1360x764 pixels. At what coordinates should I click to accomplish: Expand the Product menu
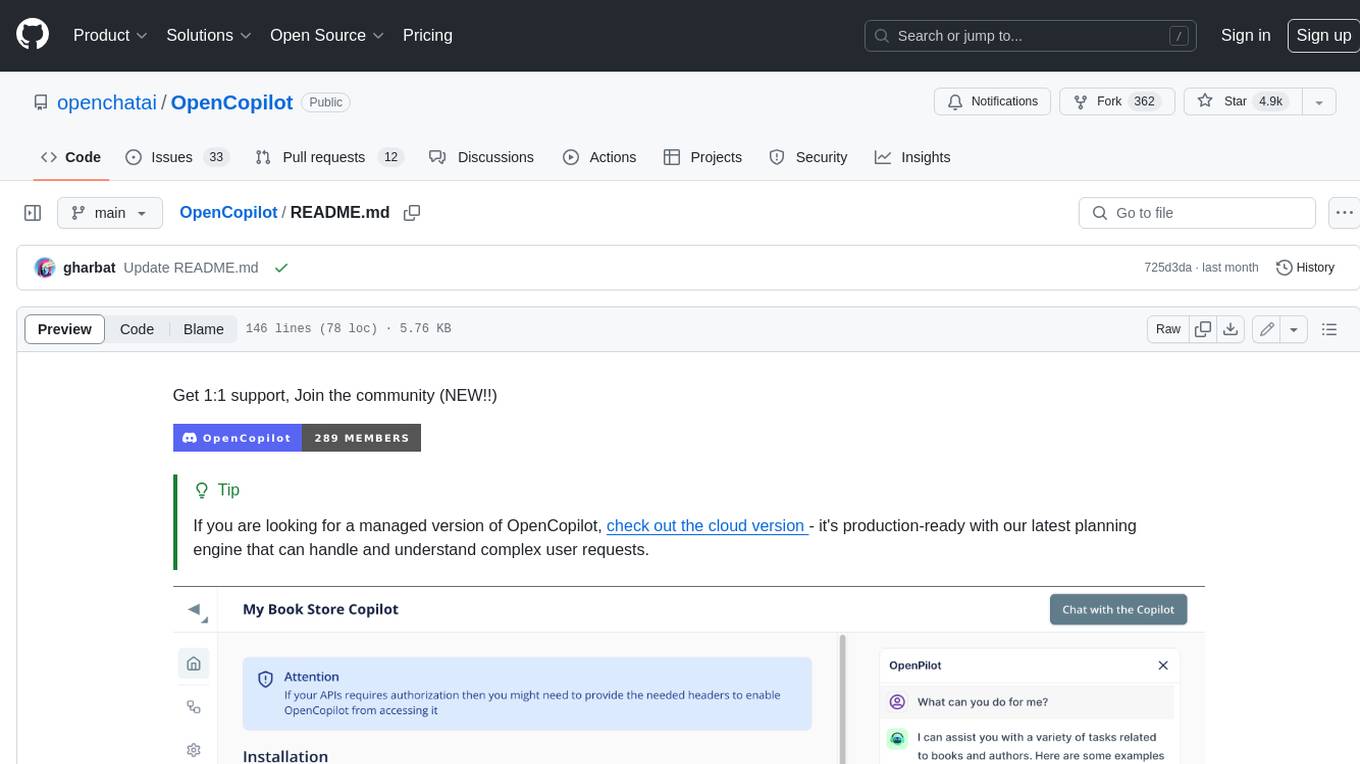(110, 35)
